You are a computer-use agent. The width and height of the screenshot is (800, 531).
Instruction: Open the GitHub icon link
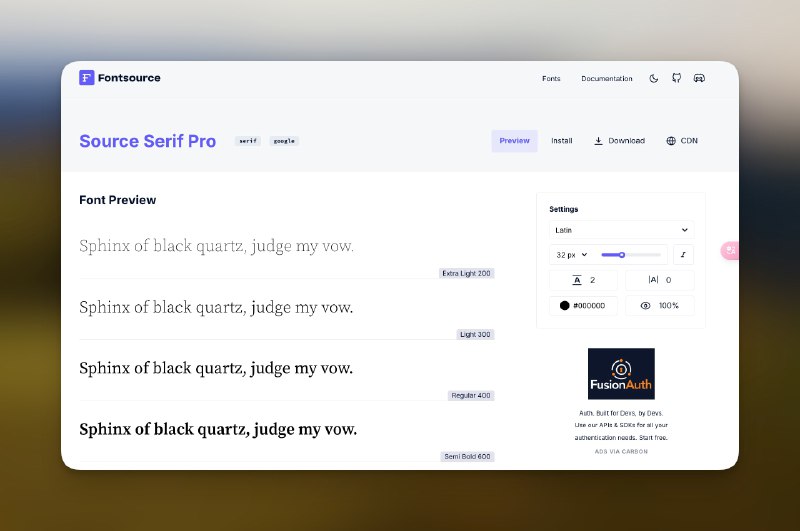(x=677, y=78)
